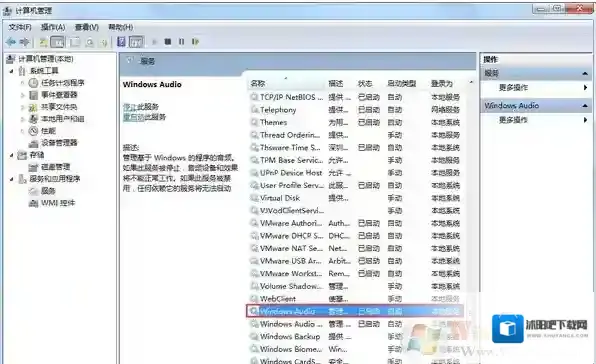Select the WebClient service row
This screenshot has height=364, width=596.
(355, 299)
